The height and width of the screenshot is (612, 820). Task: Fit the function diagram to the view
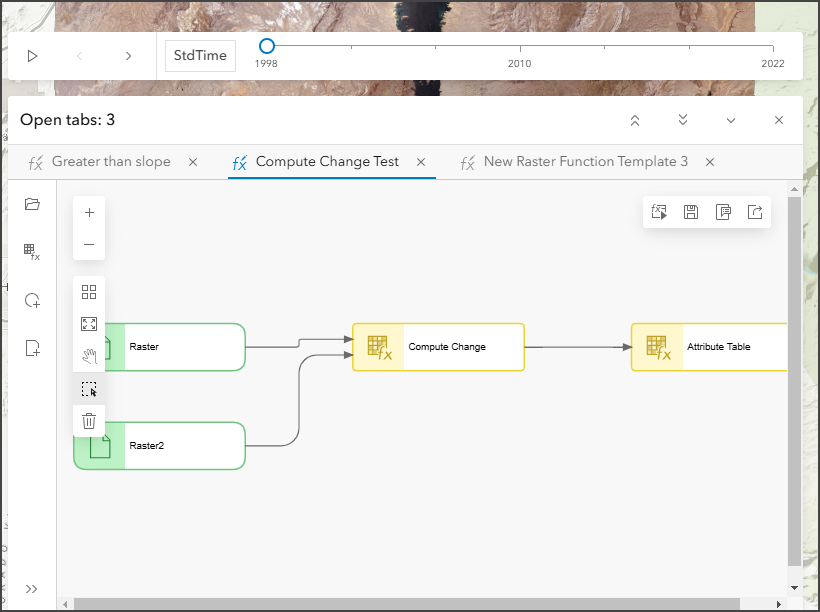pos(89,323)
